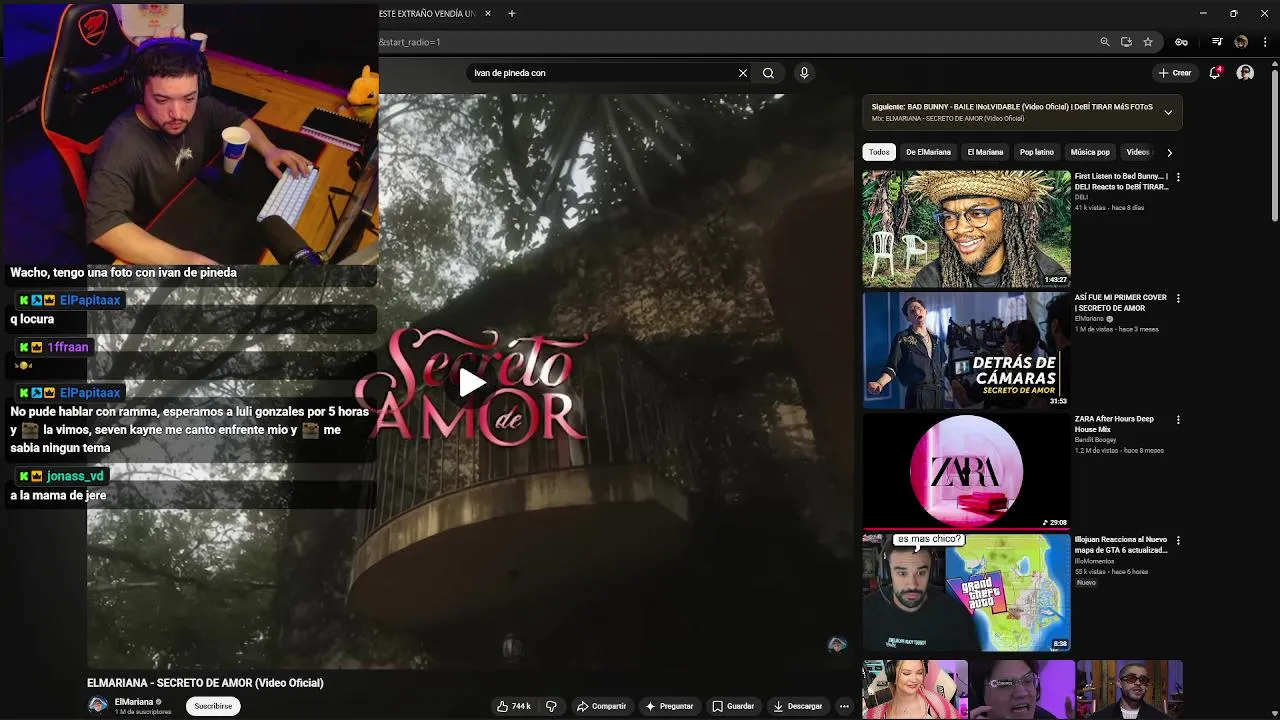Open more actions ellipsis below the video

coord(844,706)
